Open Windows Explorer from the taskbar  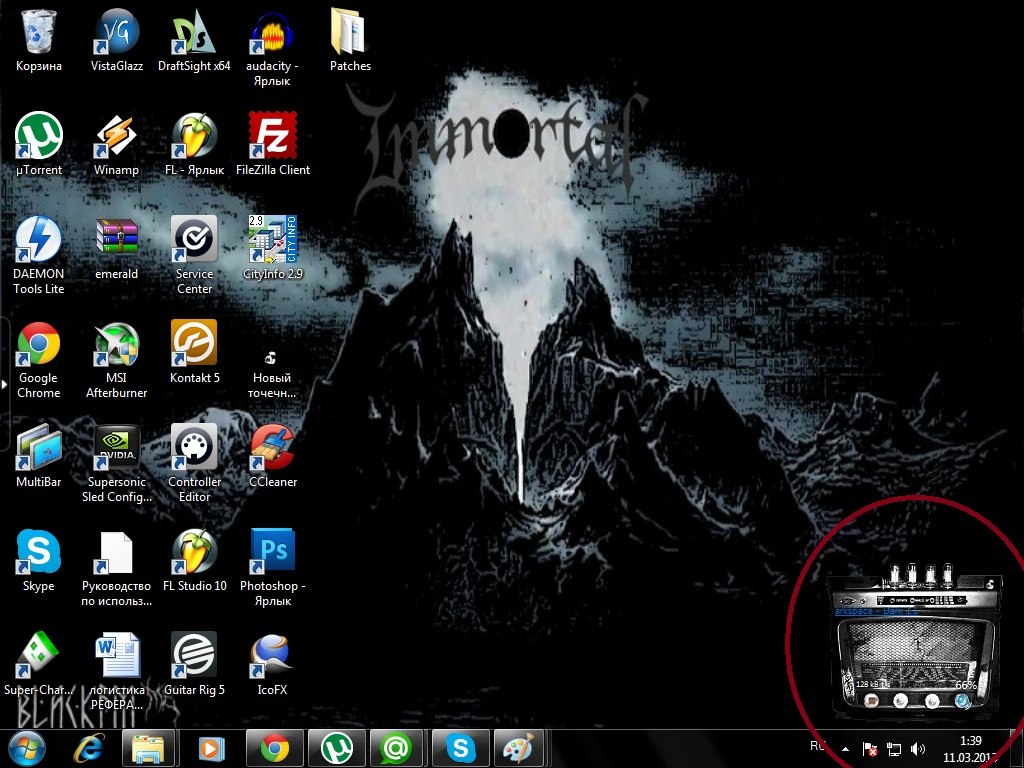click(148, 748)
